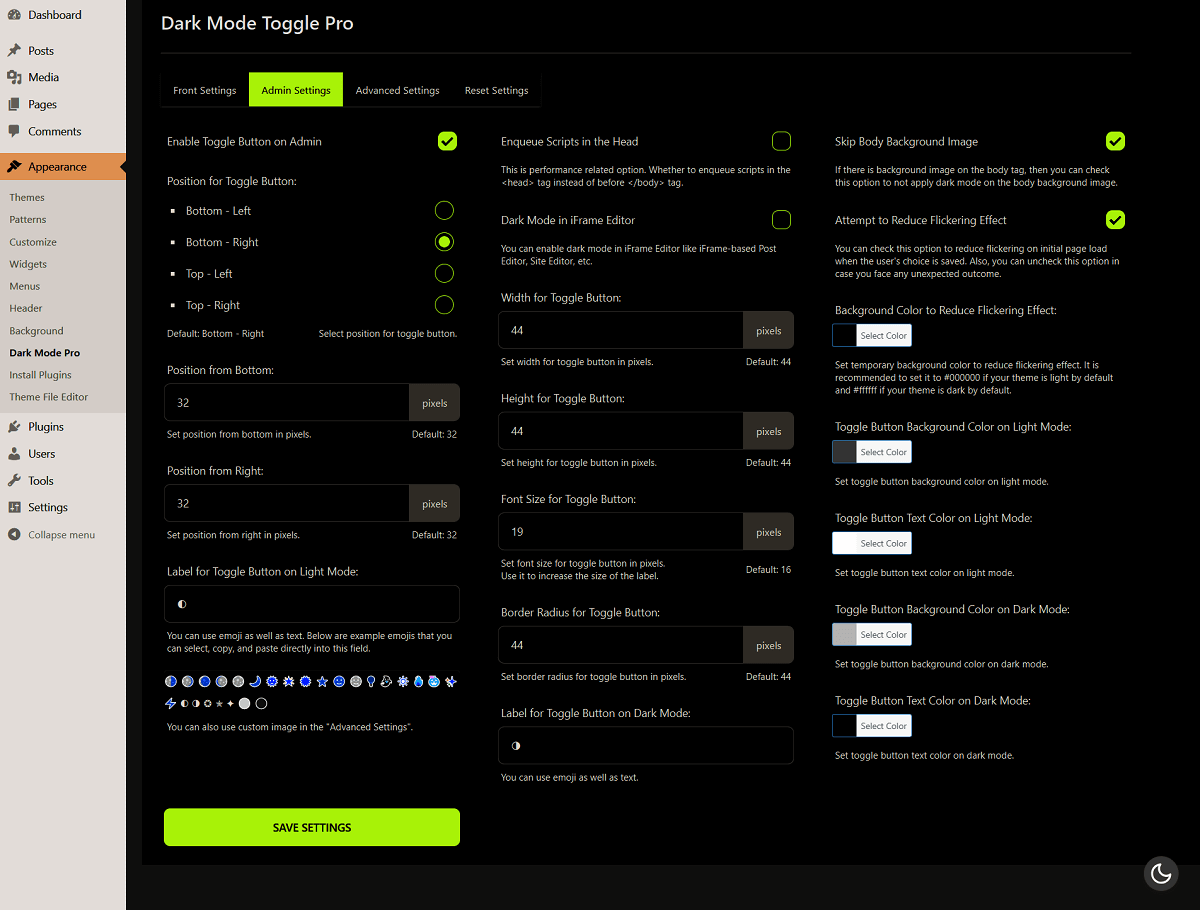
Task: Click the "Position for Toggle Button:" label
Action: [232, 181]
